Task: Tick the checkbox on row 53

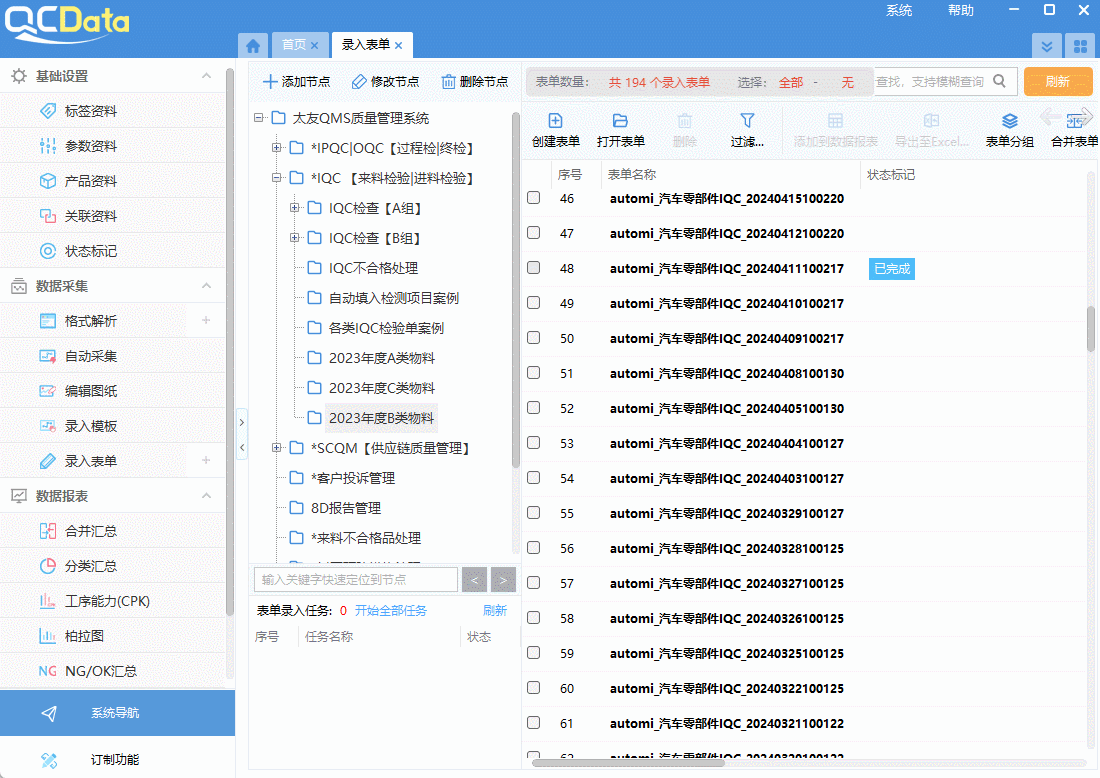Action: click(533, 443)
